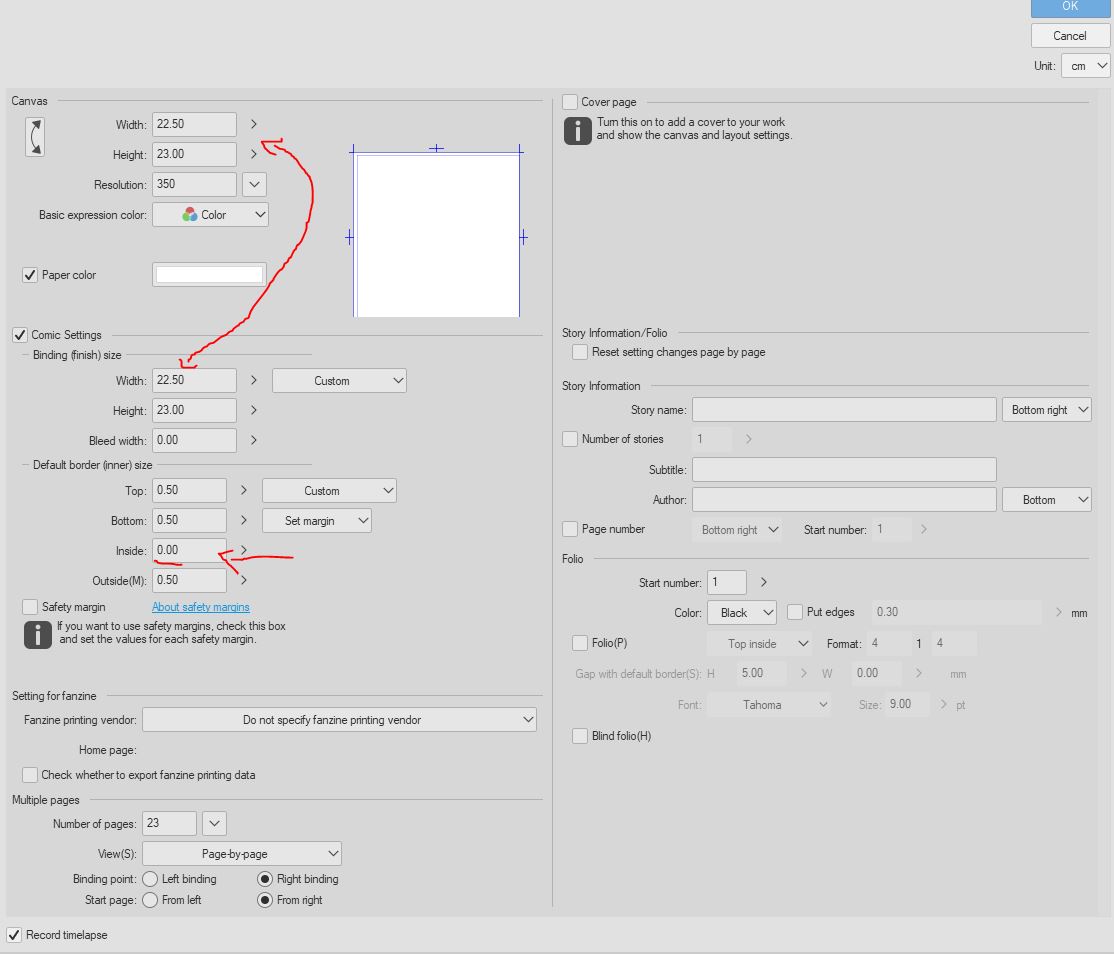Enable Number of stories checkbox
This screenshot has height=954, width=1114.
(x=570, y=439)
